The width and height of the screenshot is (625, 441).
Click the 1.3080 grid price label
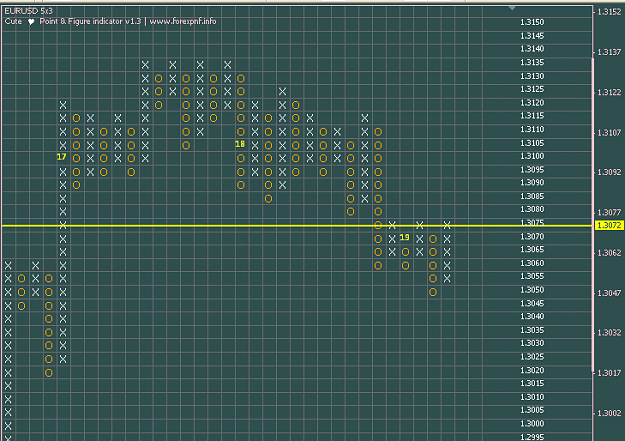tap(532, 209)
